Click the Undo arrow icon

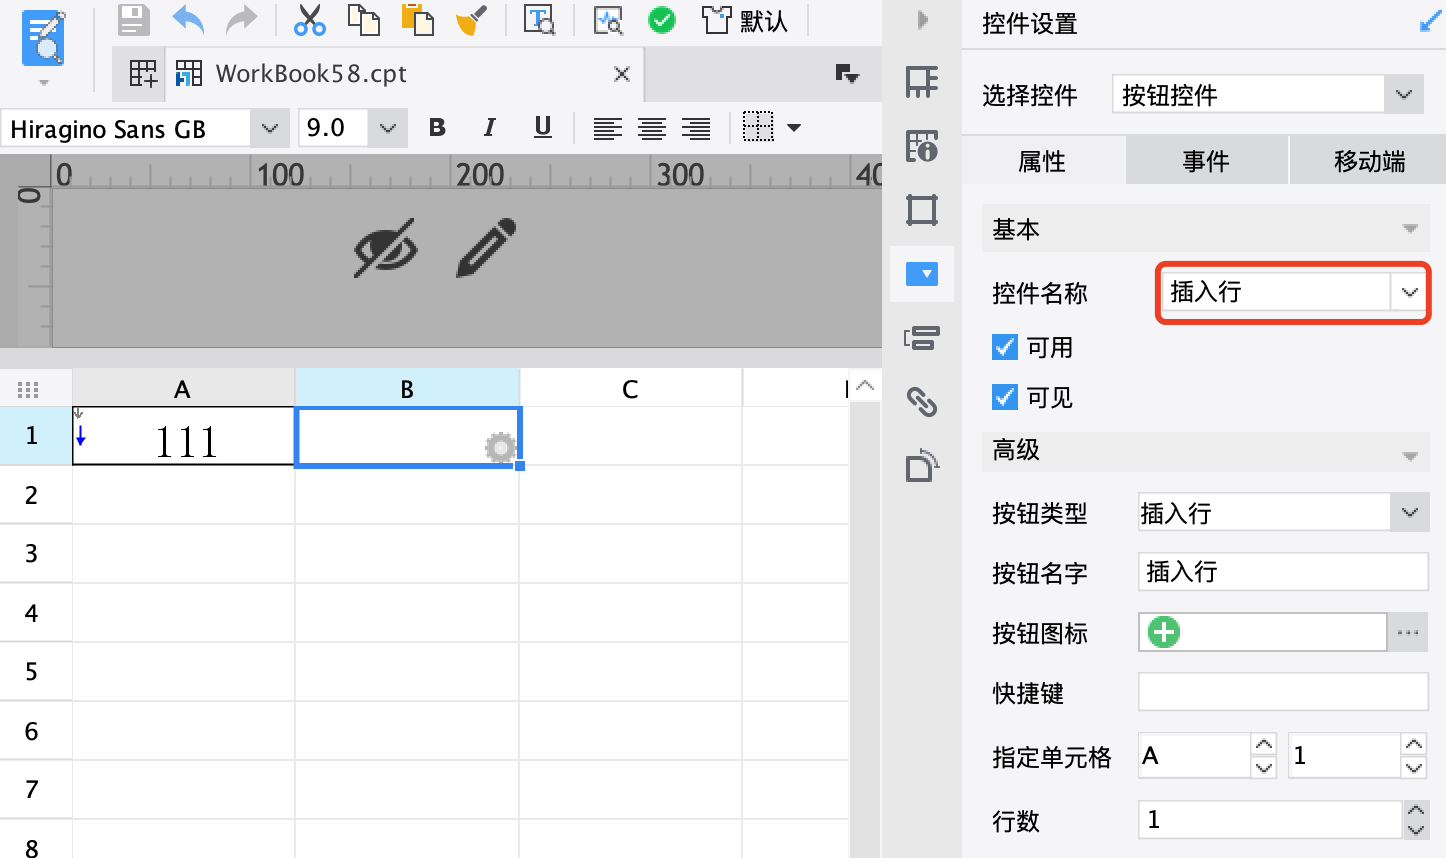point(188,20)
